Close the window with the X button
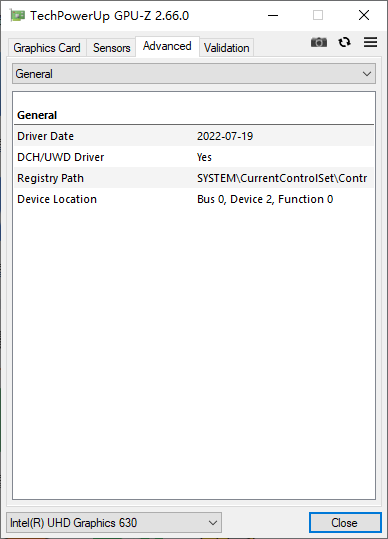 (x=364, y=15)
